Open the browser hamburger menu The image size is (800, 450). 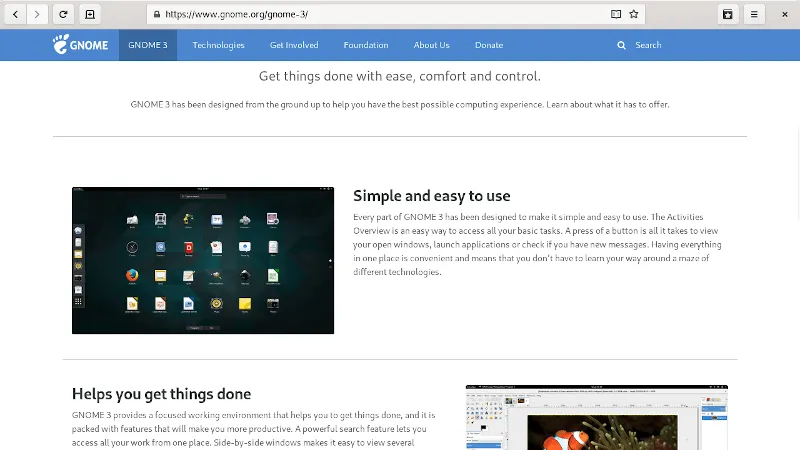click(x=754, y=14)
